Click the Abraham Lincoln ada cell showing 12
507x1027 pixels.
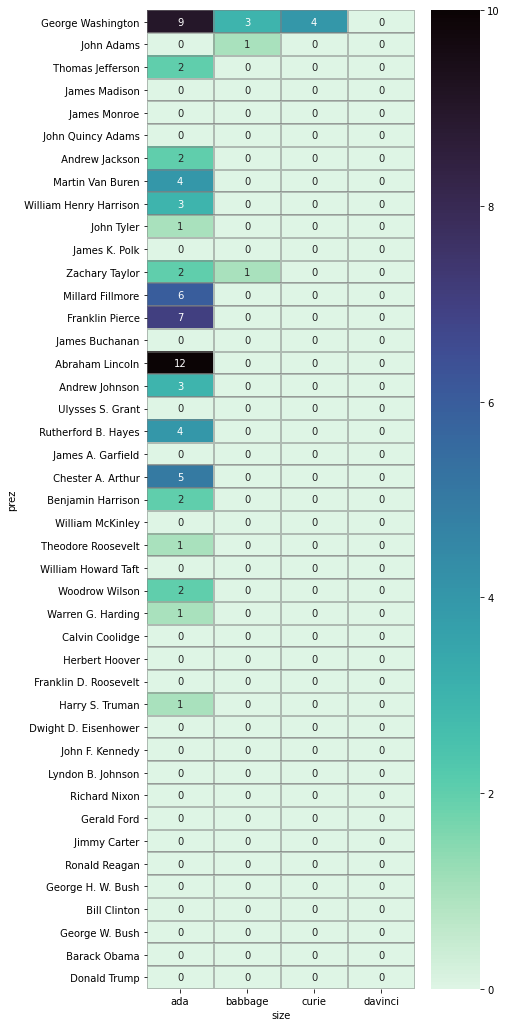coord(181,363)
